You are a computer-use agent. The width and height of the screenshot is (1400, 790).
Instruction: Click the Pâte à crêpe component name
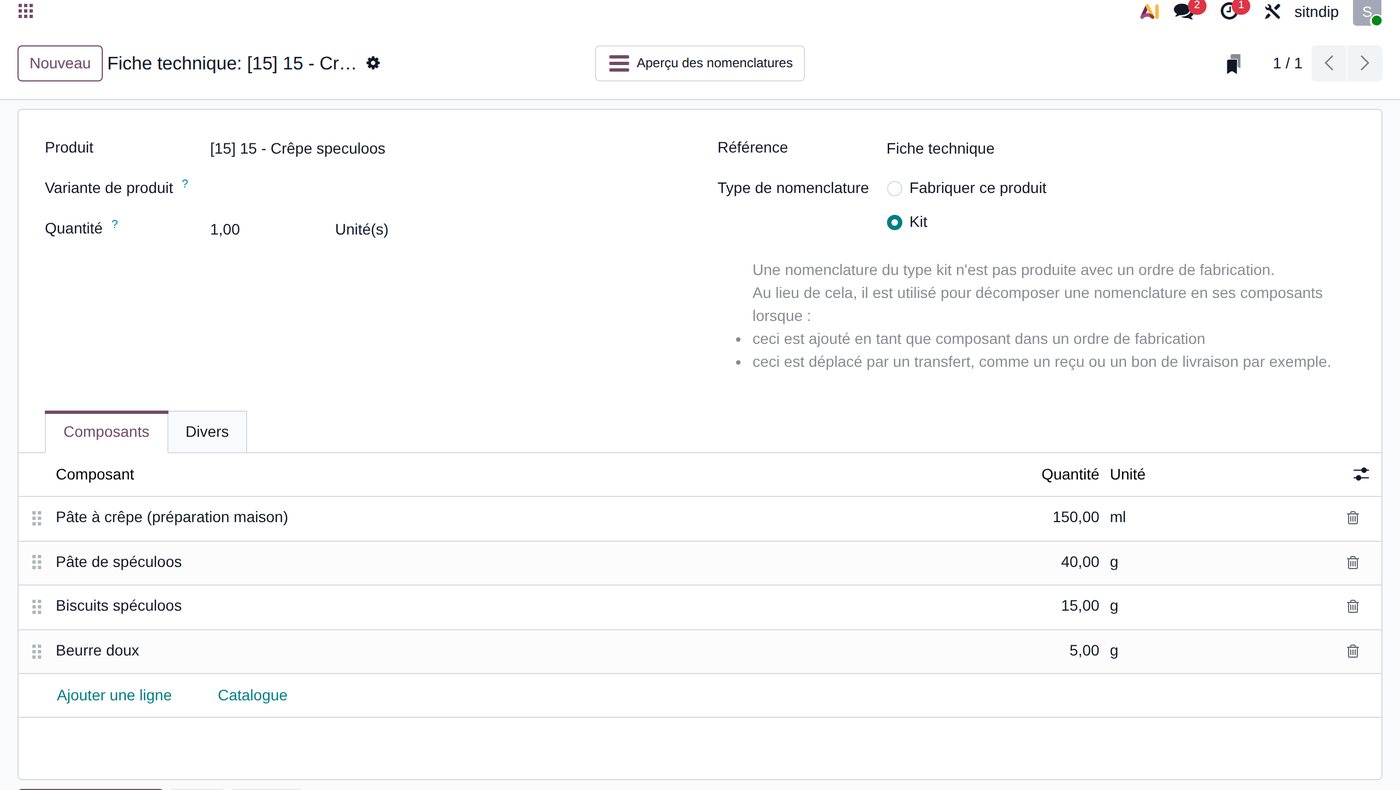(x=172, y=518)
